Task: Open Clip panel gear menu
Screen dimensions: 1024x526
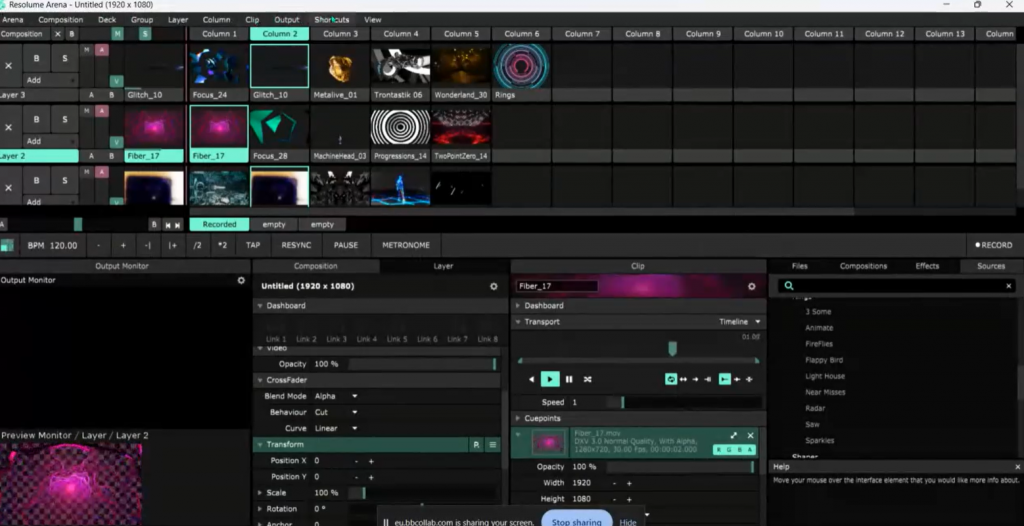Action: click(x=752, y=286)
